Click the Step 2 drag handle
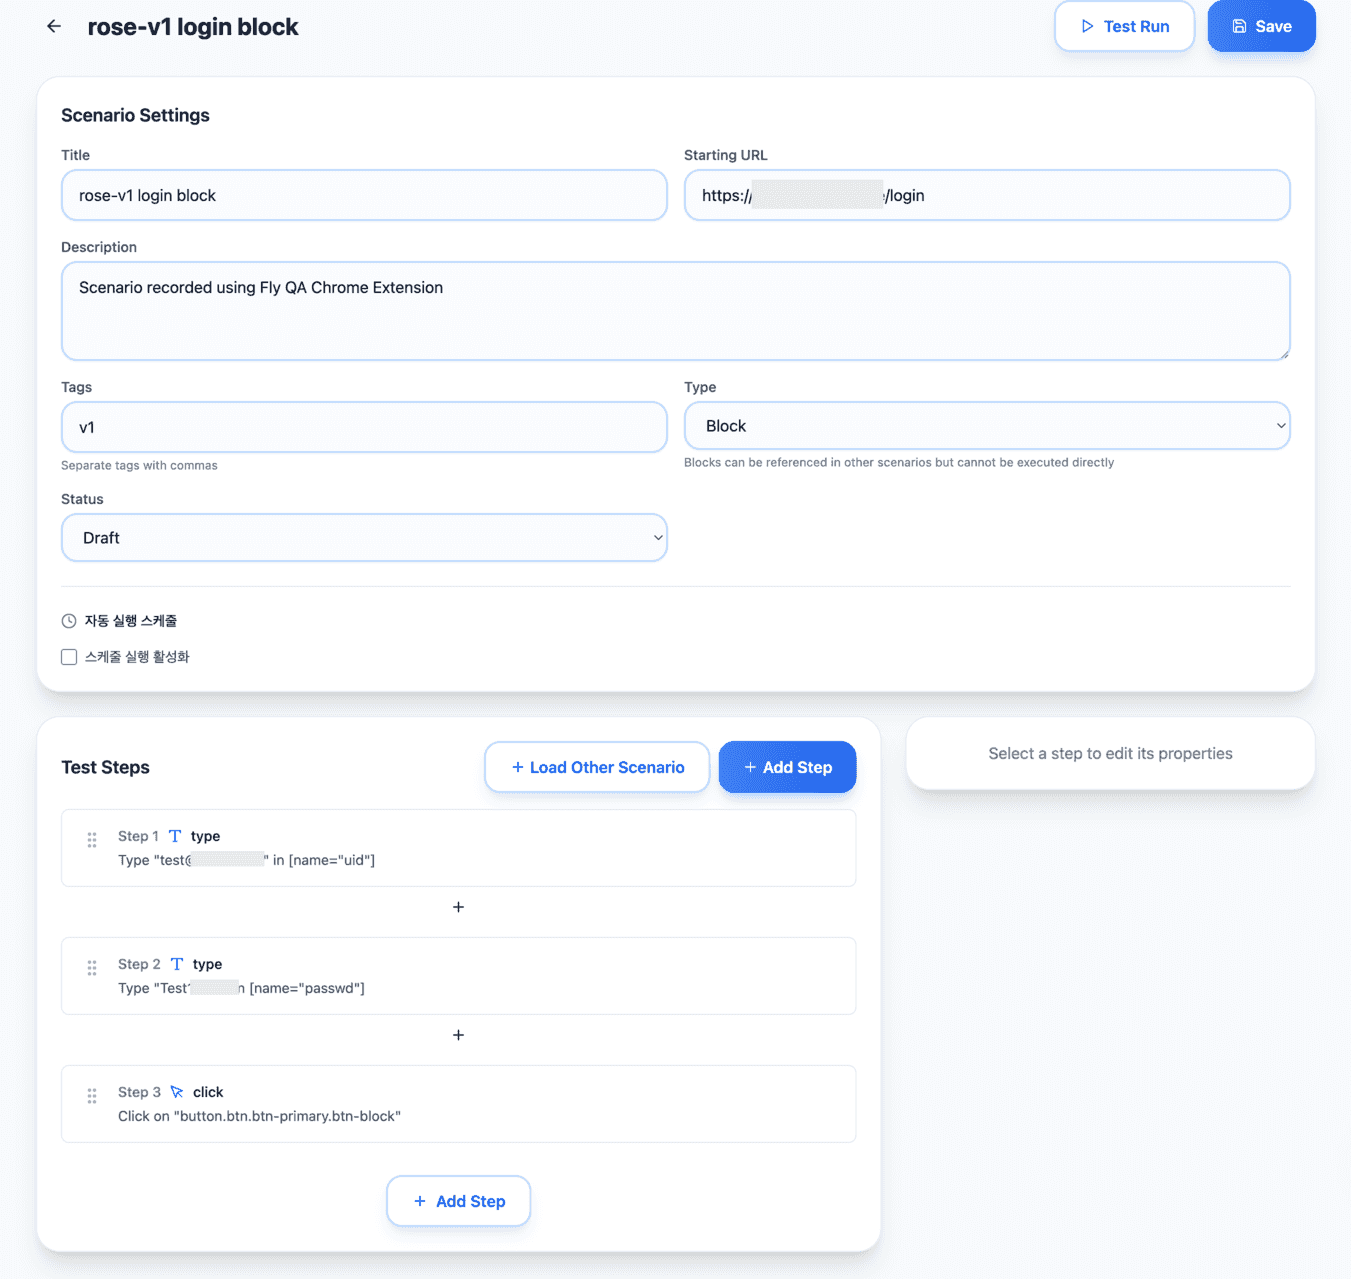Screen dimensions: 1351x1279 coord(92,968)
